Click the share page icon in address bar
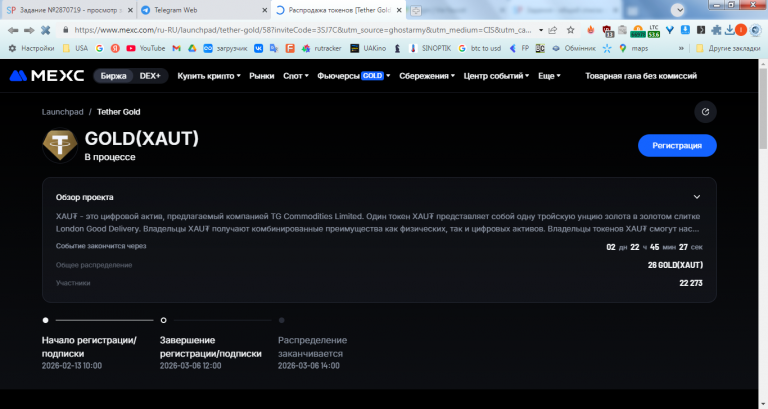The height and width of the screenshot is (409, 768). click(552, 30)
